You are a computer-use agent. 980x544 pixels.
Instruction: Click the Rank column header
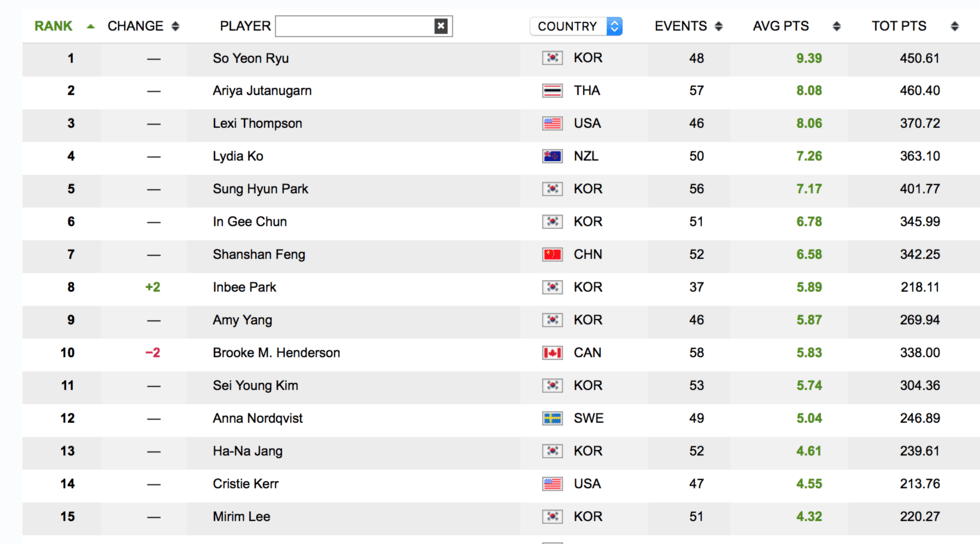tap(53, 26)
